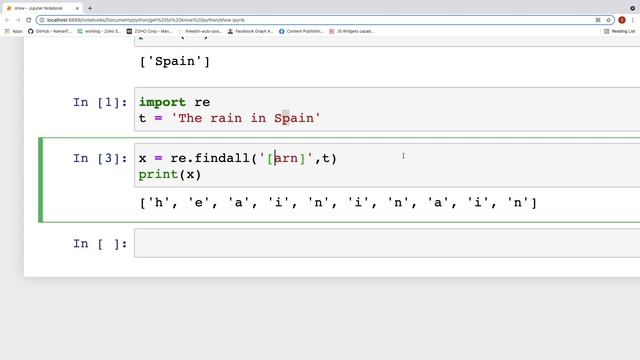Image resolution: width=640 pixels, height=360 pixels.
Task: Click the ['Spain'] output text
Action: [x=175, y=62]
